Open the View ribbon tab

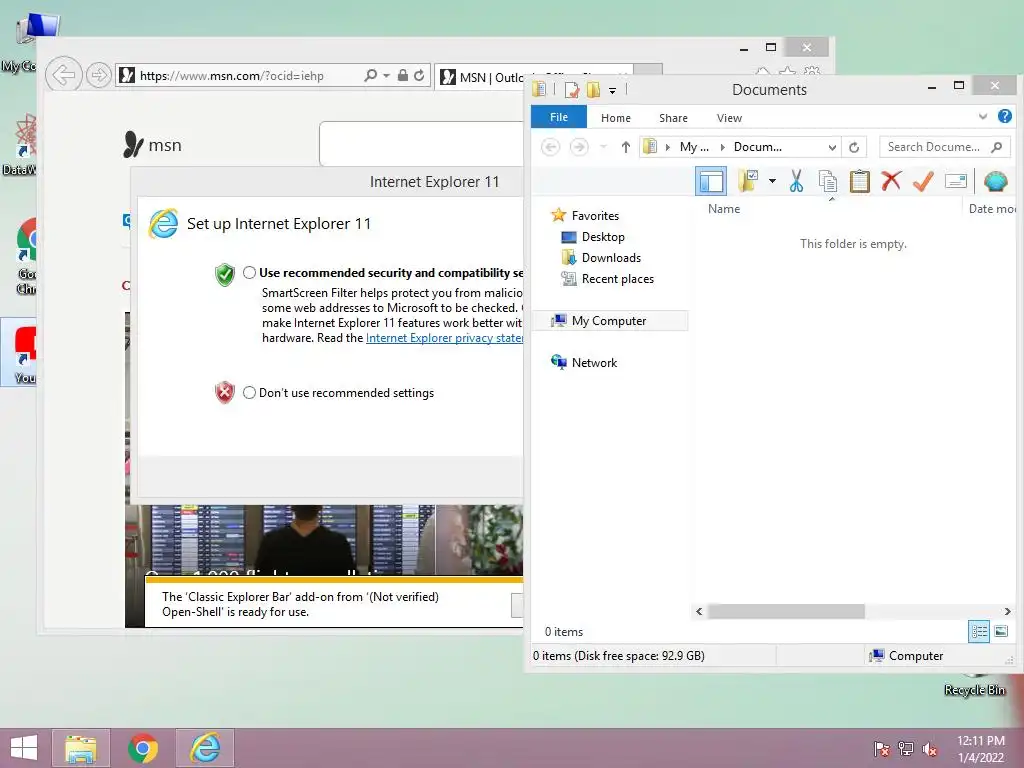tap(729, 118)
